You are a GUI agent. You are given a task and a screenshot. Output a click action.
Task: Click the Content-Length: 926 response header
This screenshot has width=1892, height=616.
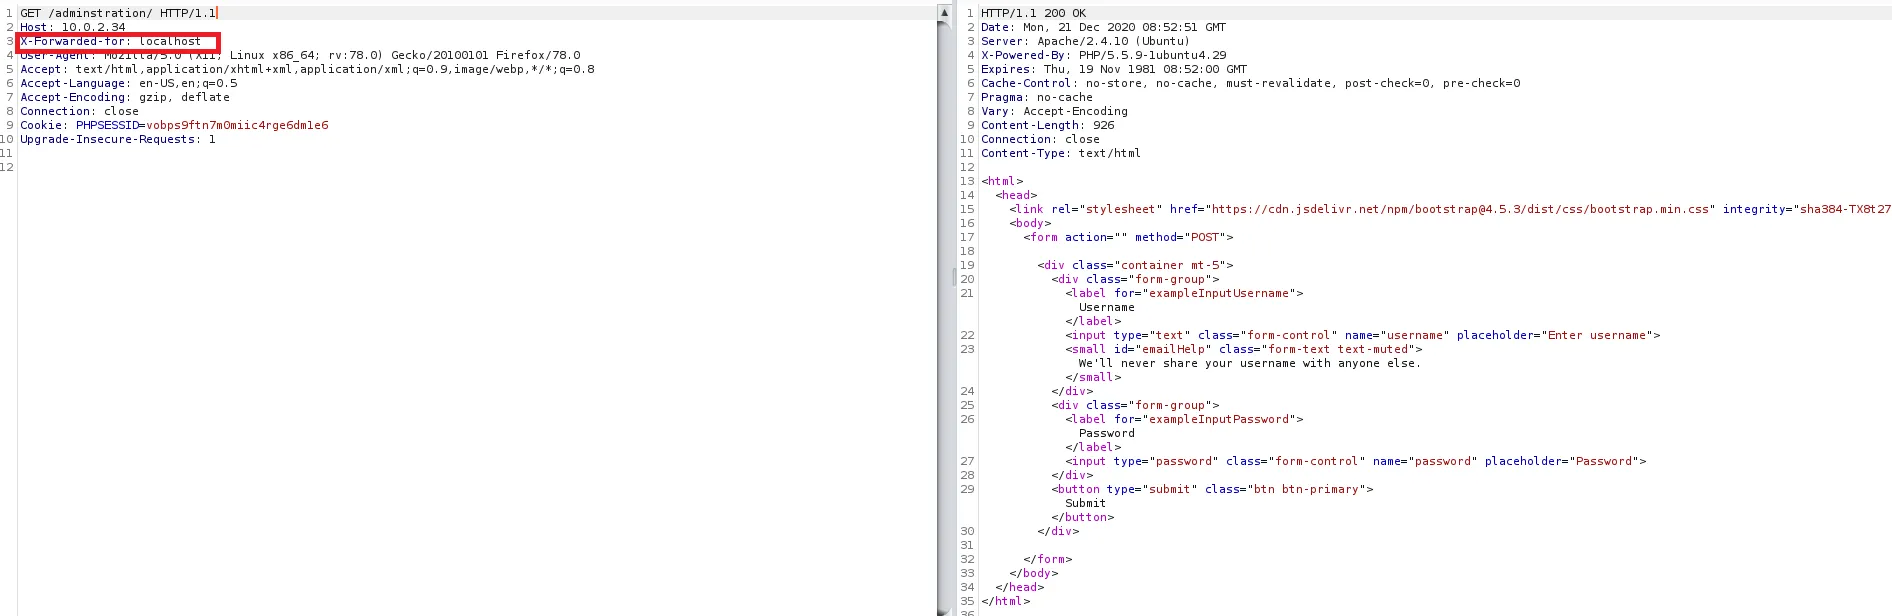click(x=1047, y=125)
